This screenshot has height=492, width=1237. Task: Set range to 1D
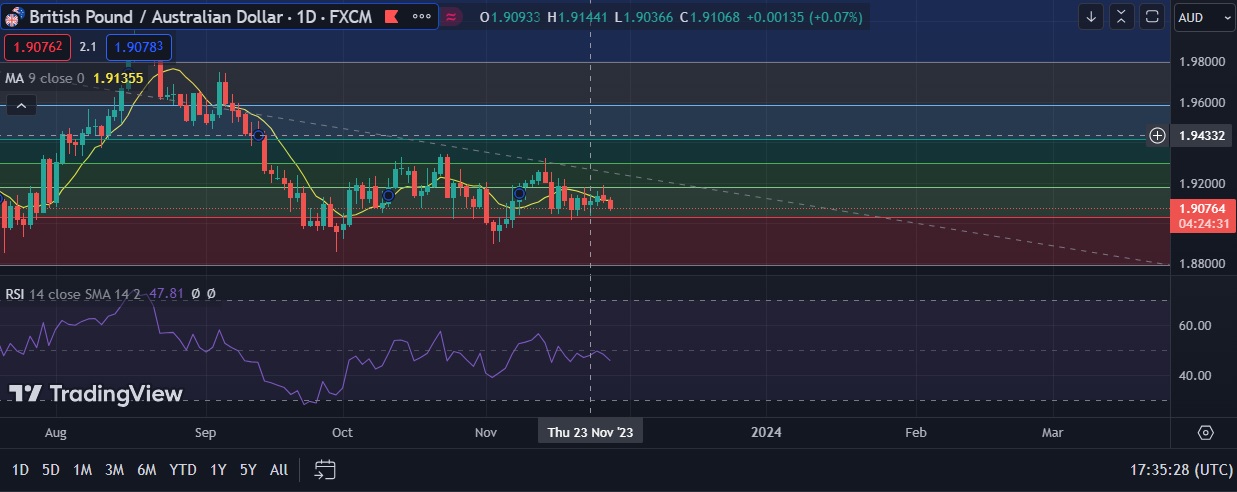pyautogui.click(x=20, y=469)
